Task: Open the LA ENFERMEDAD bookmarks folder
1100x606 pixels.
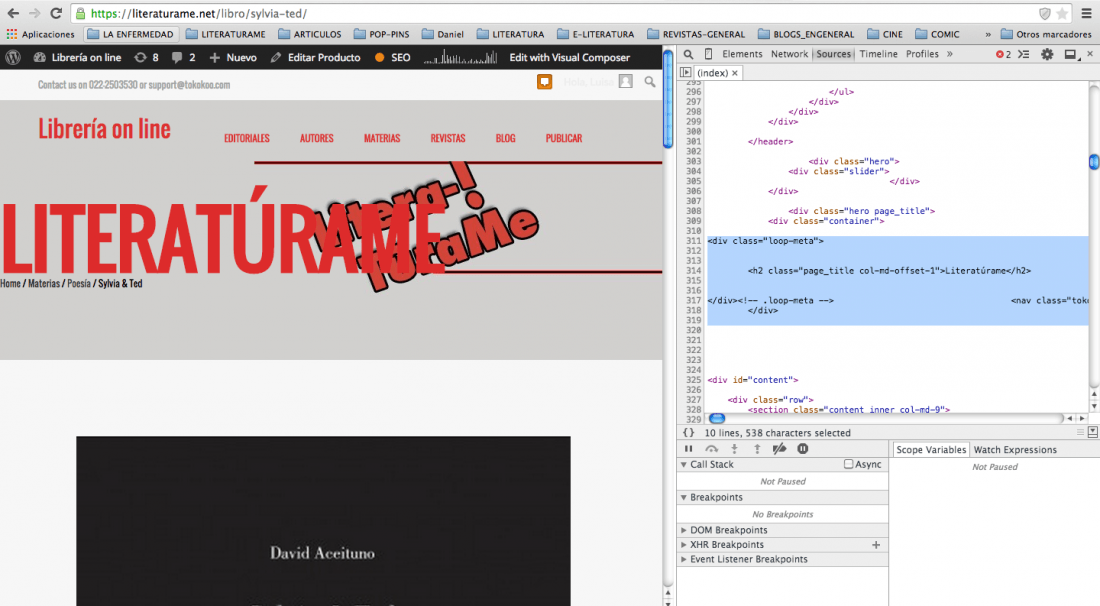Action: [130, 34]
